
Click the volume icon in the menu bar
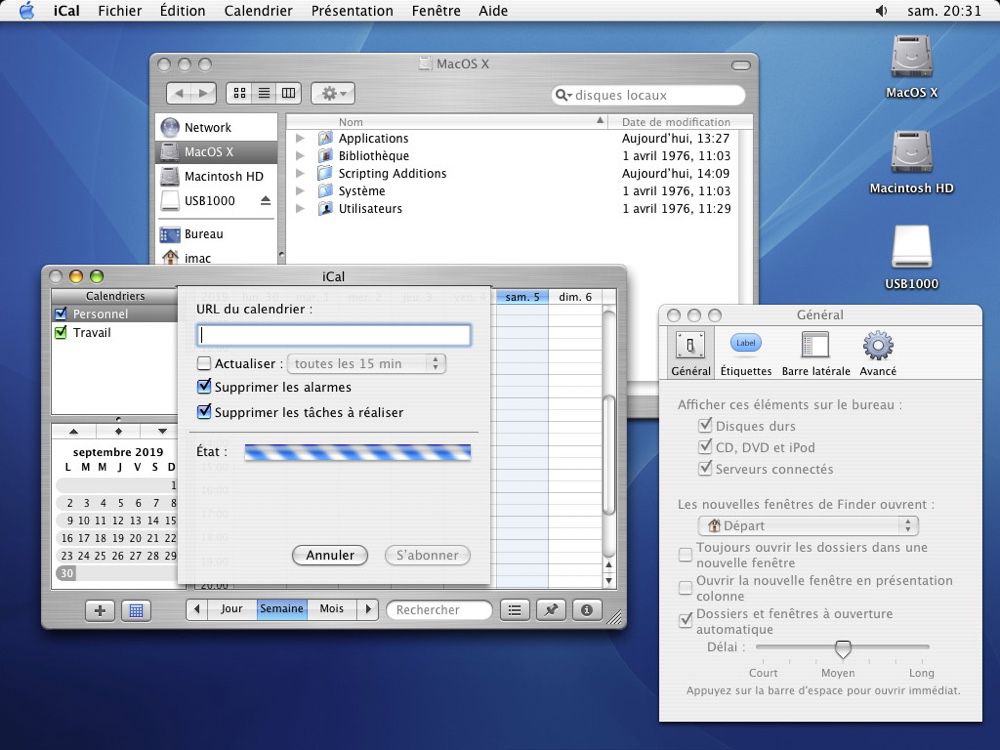point(881,11)
